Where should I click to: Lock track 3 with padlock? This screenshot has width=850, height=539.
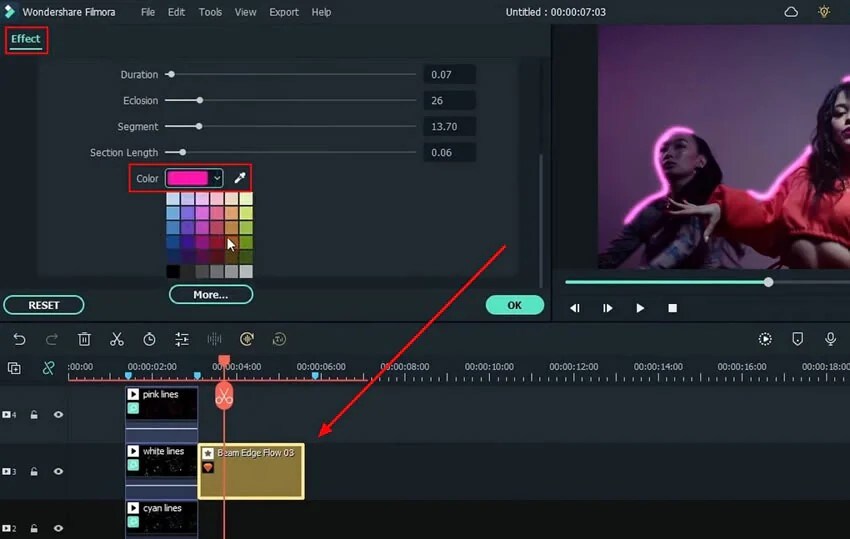(x=34, y=472)
